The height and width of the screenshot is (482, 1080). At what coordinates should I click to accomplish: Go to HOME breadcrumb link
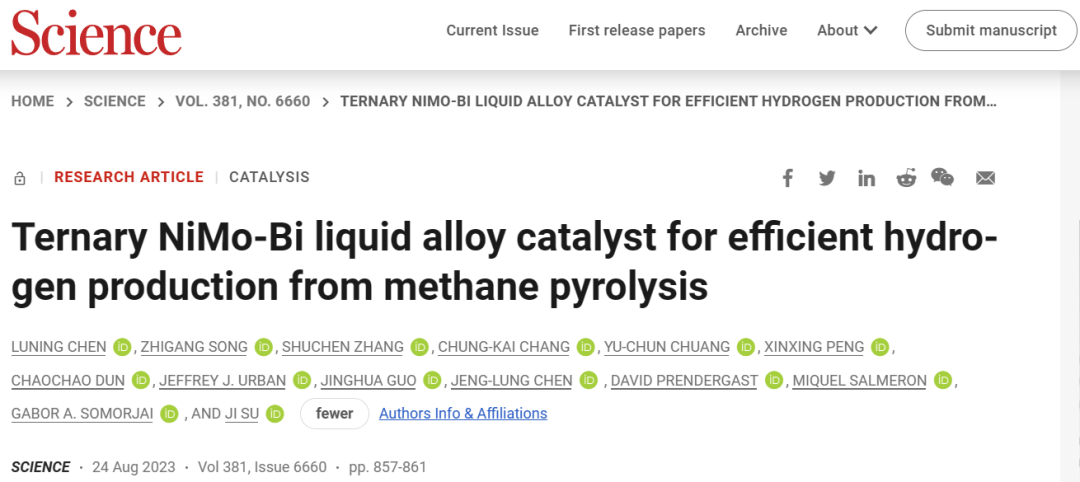[x=32, y=101]
